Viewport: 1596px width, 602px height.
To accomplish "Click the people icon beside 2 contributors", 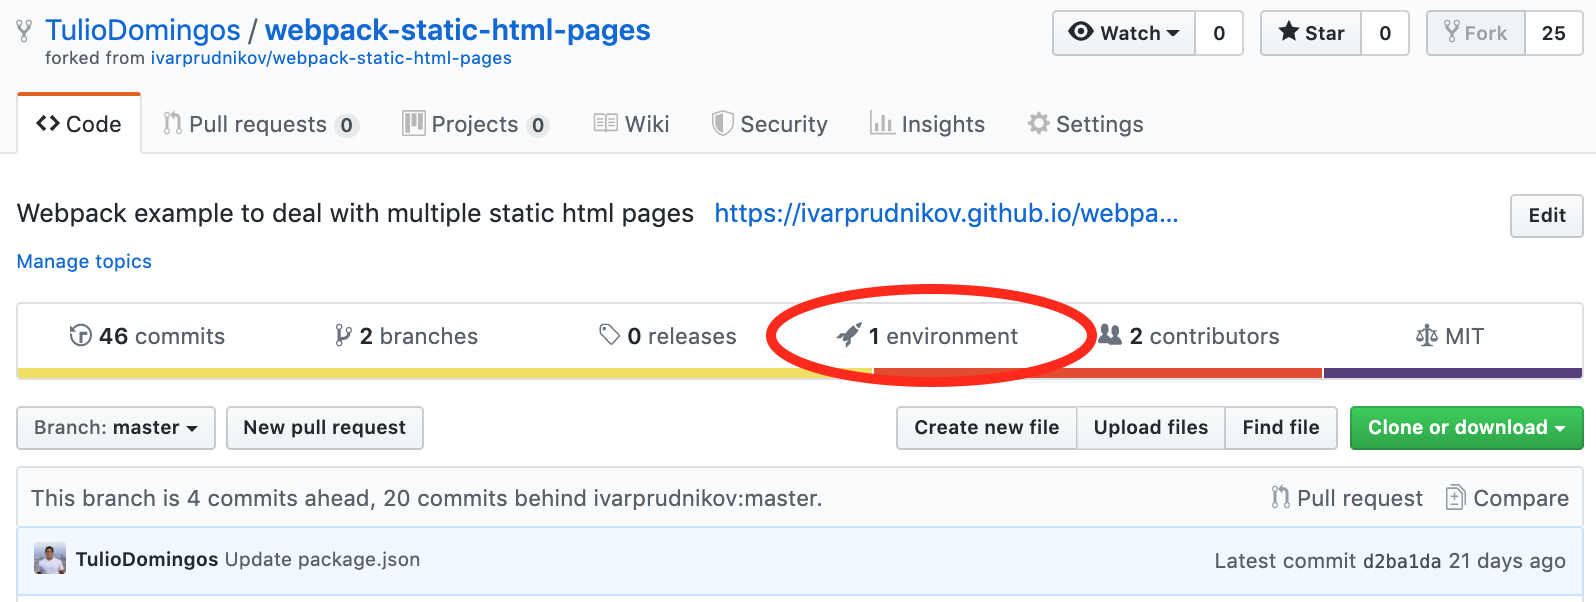I will pyautogui.click(x=1110, y=334).
